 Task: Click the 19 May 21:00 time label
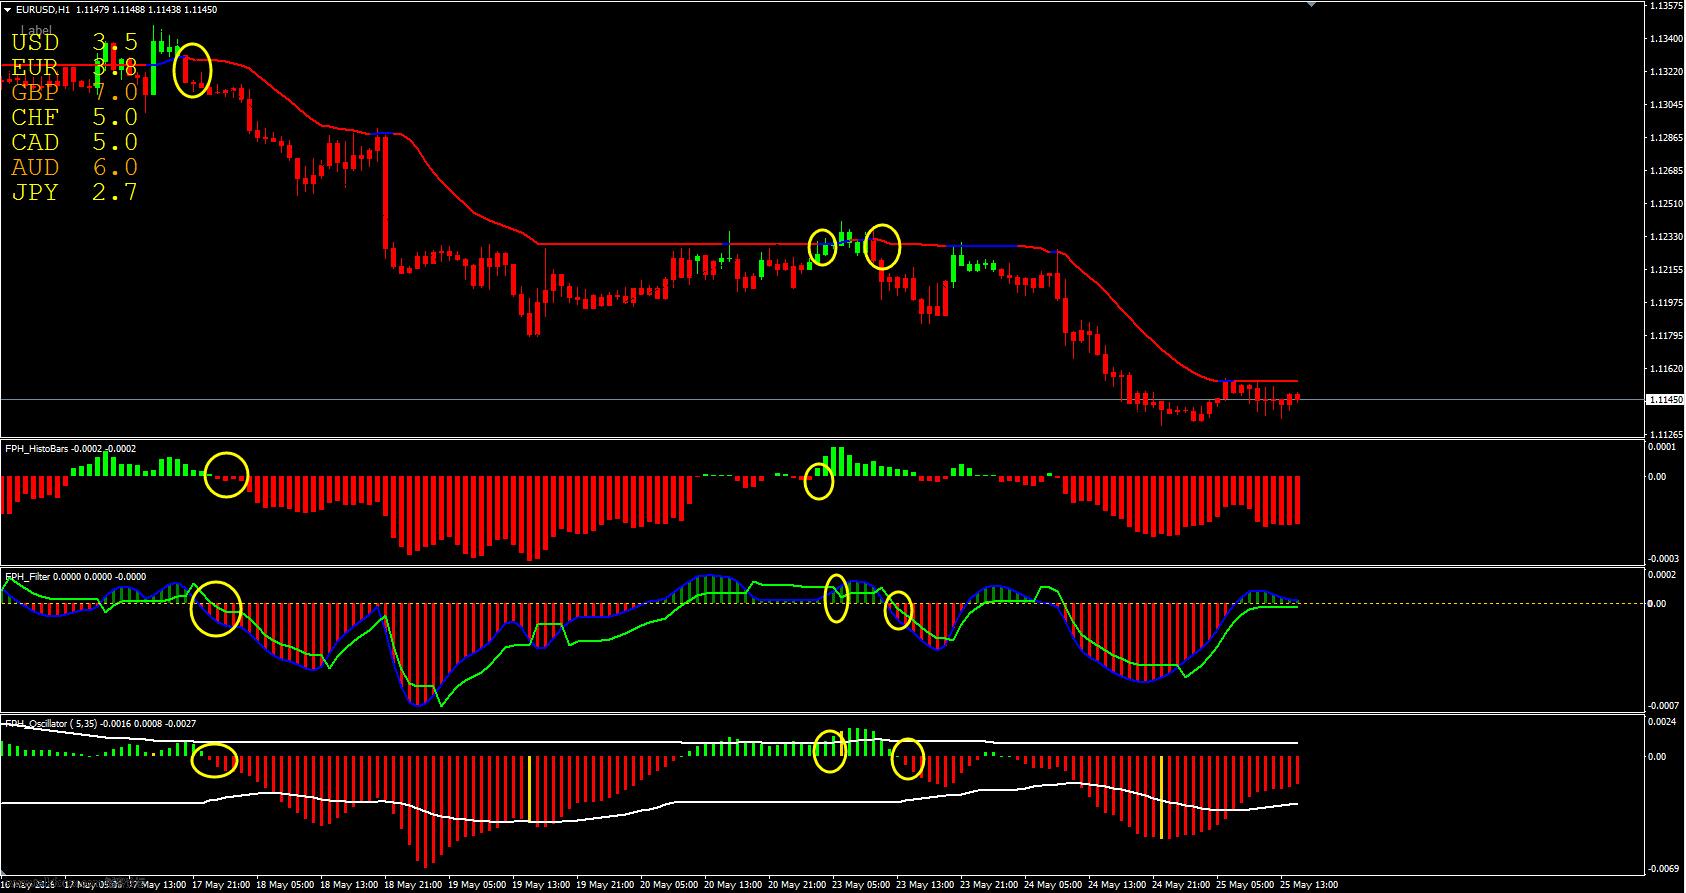click(603, 885)
